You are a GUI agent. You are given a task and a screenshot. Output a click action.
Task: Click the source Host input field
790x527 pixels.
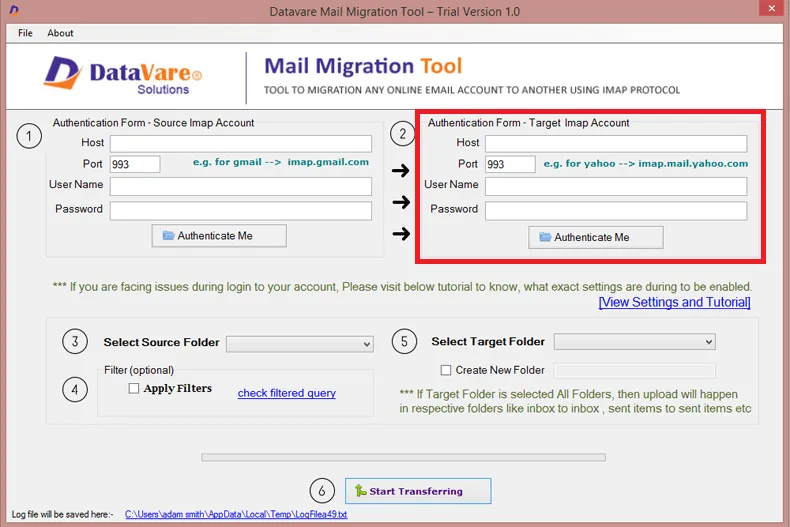click(241, 144)
